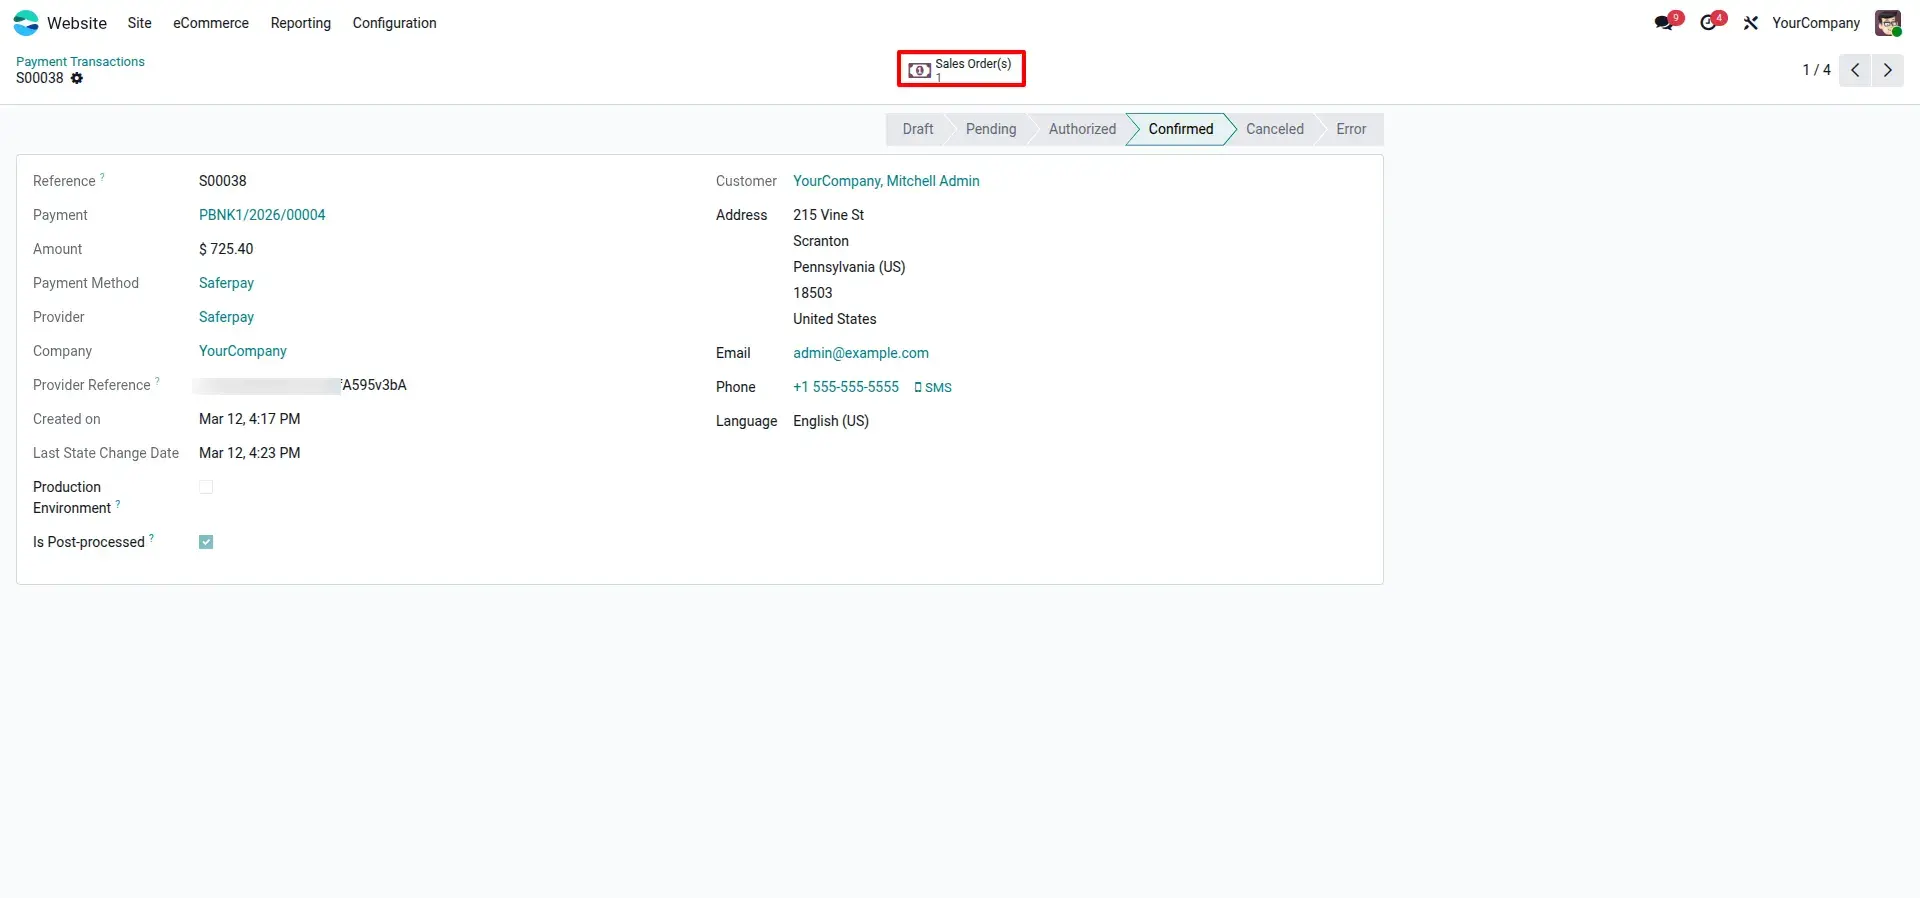1920x898 pixels.
Task: Open payment PBNK1/2026/00004 link
Action: coord(262,215)
